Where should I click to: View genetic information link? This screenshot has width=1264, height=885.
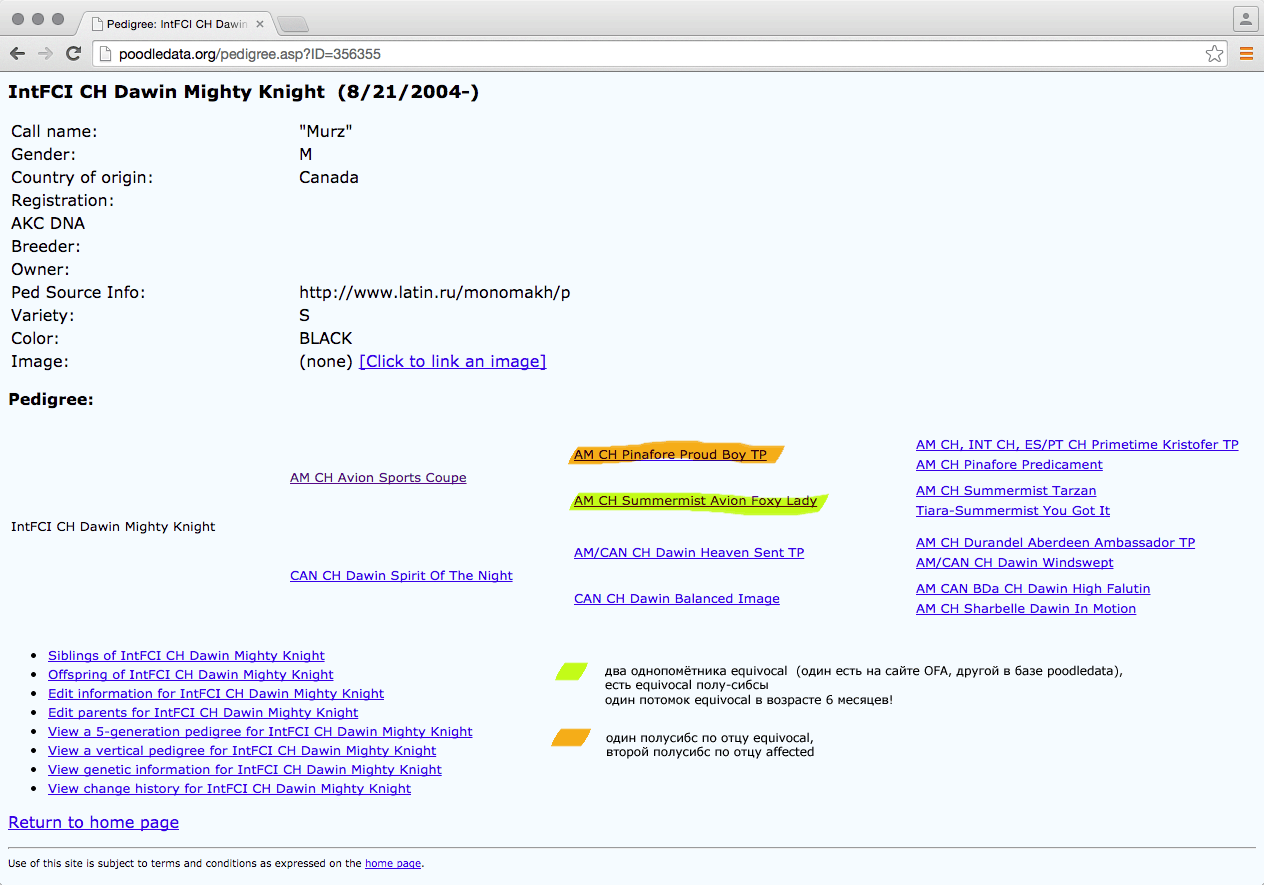coord(245,770)
